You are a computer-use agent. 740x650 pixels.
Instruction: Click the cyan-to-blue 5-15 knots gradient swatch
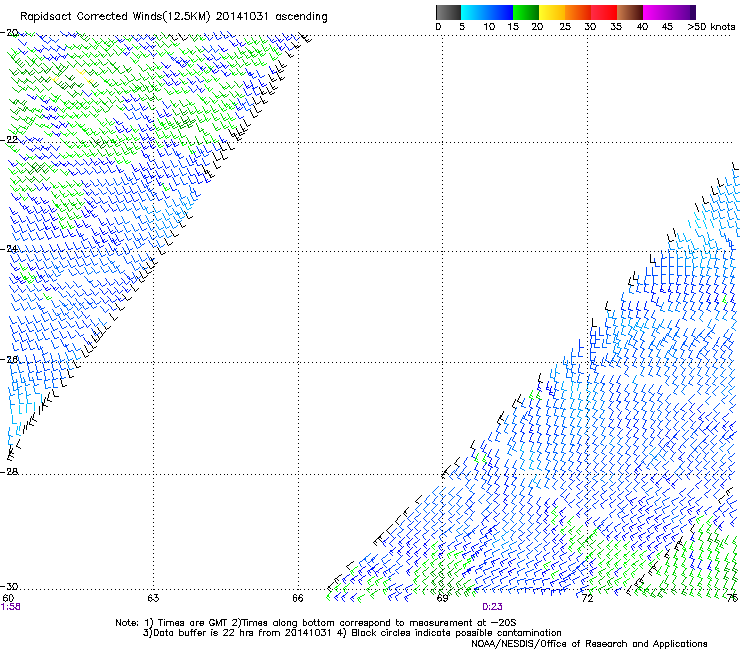point(487,12)
